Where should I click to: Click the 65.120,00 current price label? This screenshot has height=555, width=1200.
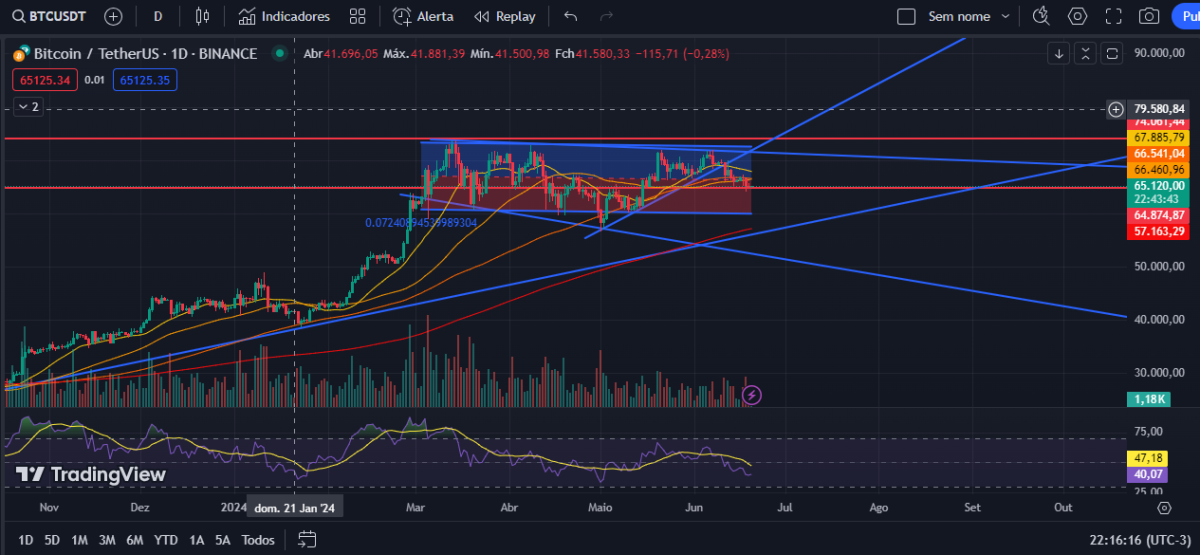1159,185
